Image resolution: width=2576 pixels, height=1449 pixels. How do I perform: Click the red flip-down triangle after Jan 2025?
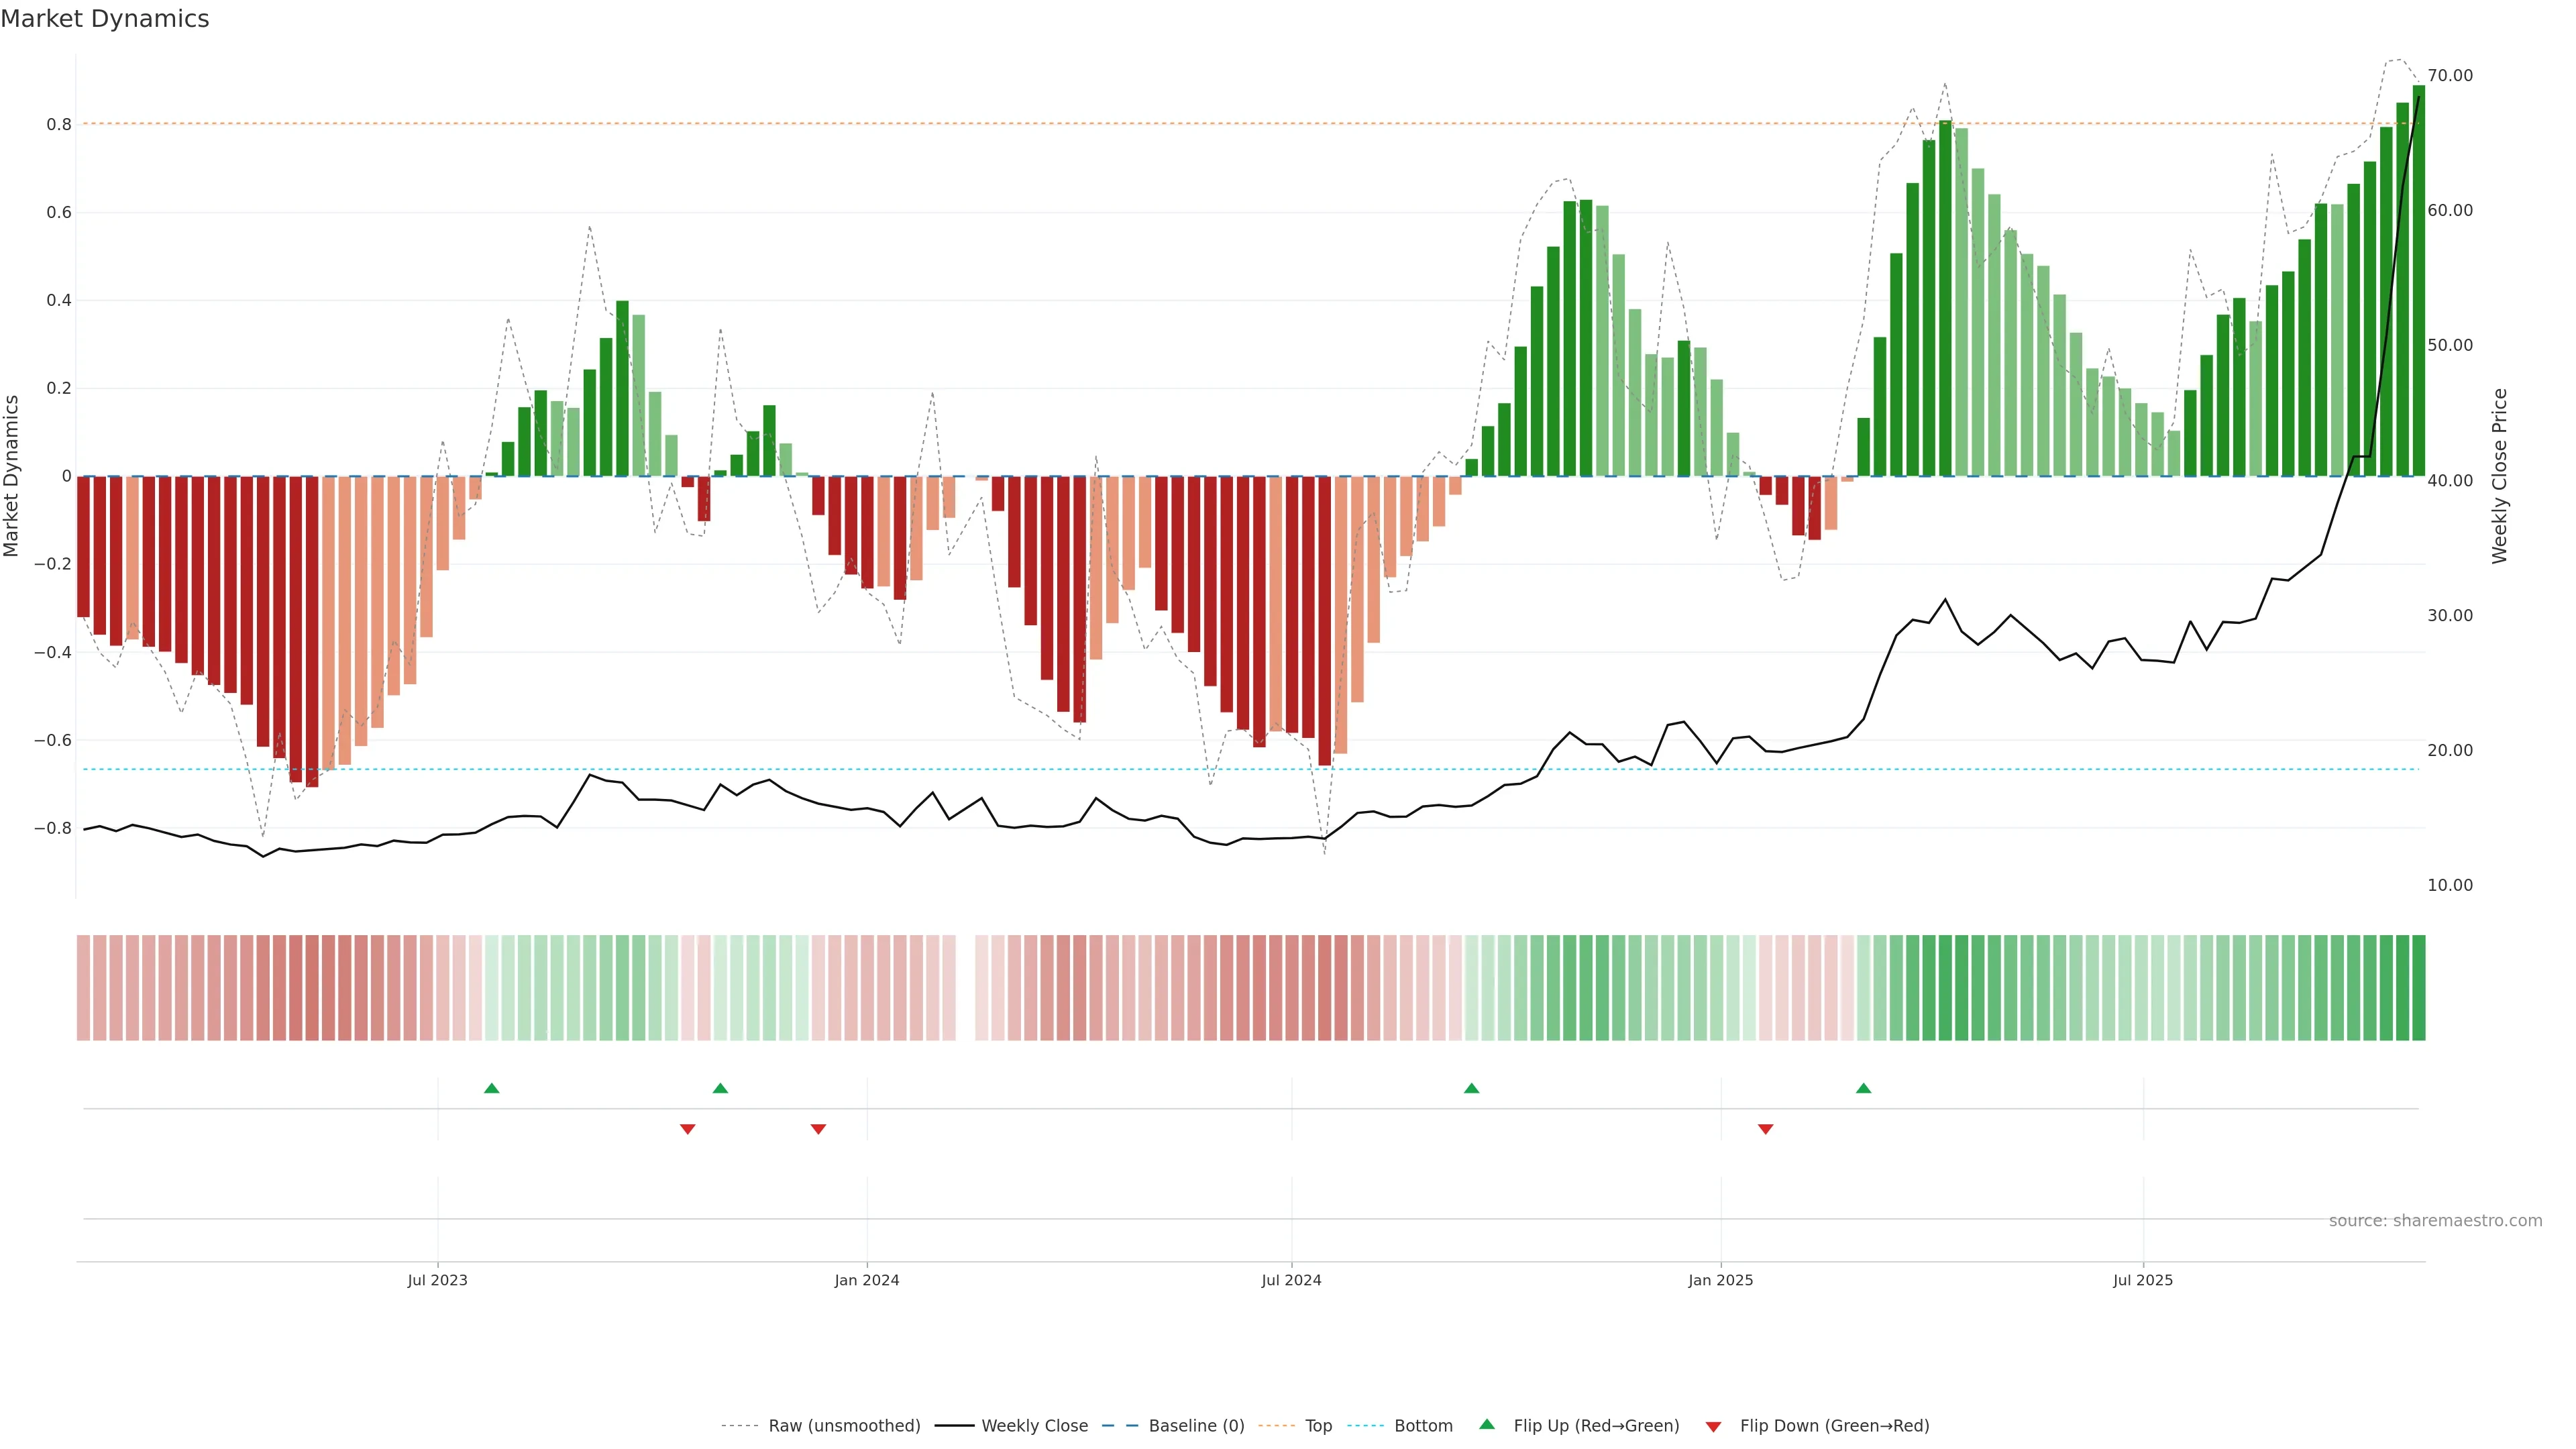1765,1129
